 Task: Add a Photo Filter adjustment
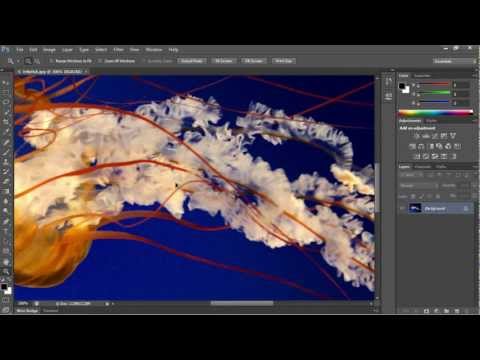coord(439,146)
